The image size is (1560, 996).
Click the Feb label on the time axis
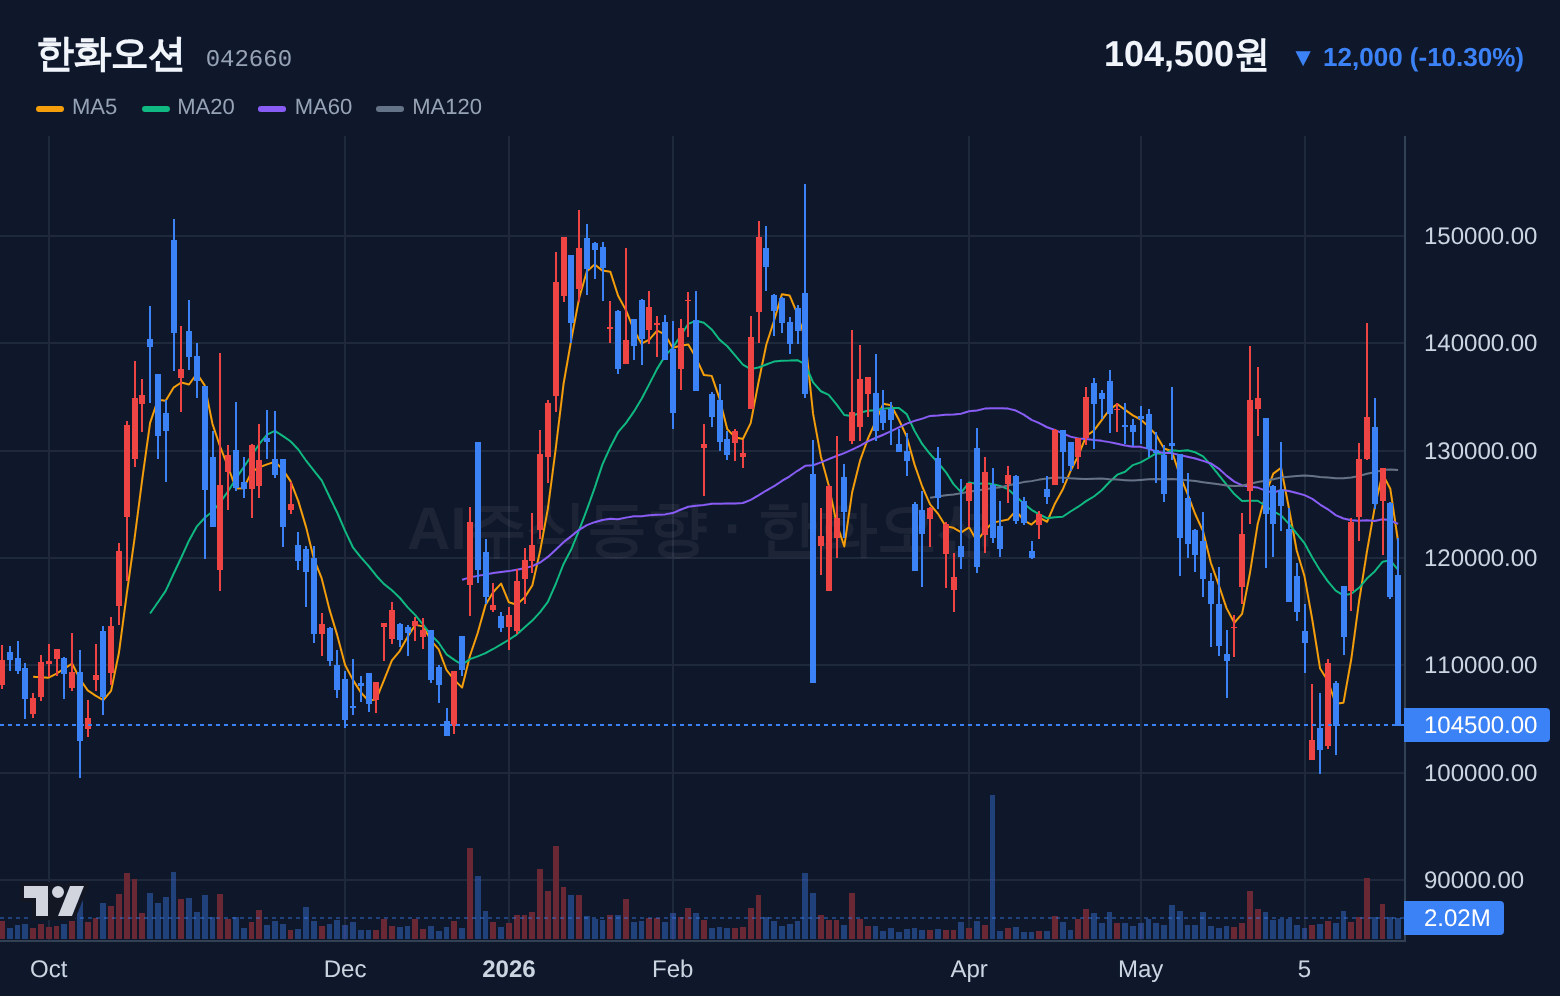coord(672,969)
